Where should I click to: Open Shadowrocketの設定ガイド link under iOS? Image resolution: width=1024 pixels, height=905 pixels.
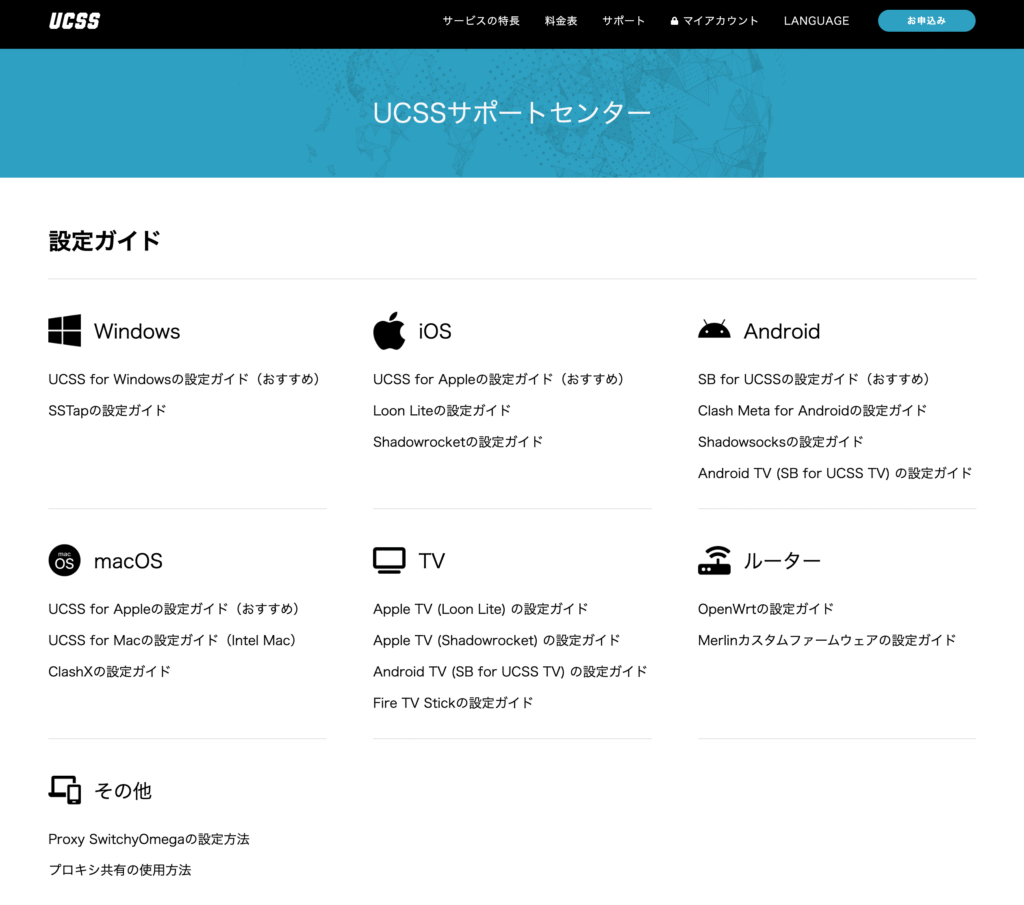pos(458,442)
